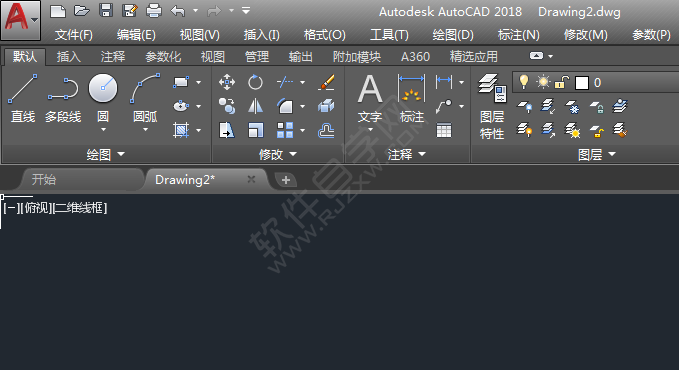679x370 pixels.
Task: Click the Mirror tool icon
Action: pos(255,106)
